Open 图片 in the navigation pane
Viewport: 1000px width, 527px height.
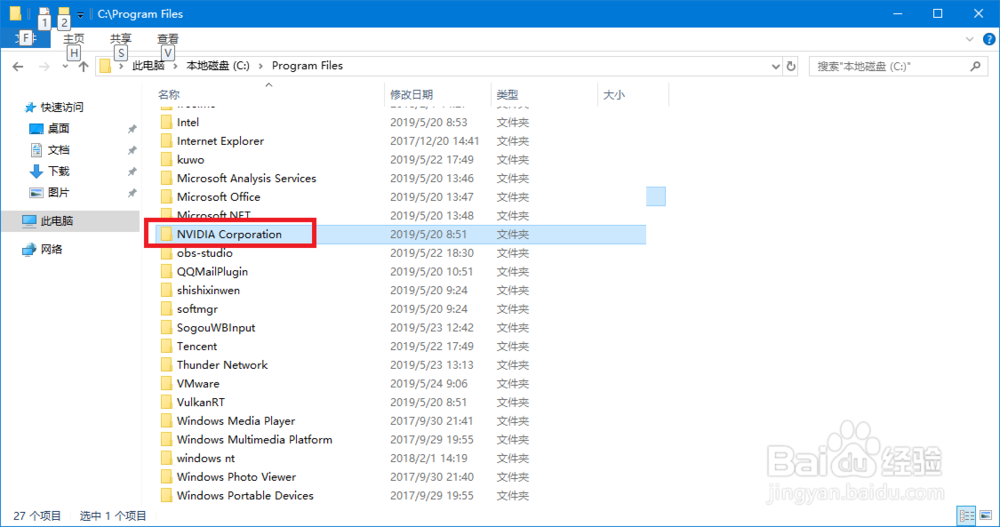click(58, 193)
